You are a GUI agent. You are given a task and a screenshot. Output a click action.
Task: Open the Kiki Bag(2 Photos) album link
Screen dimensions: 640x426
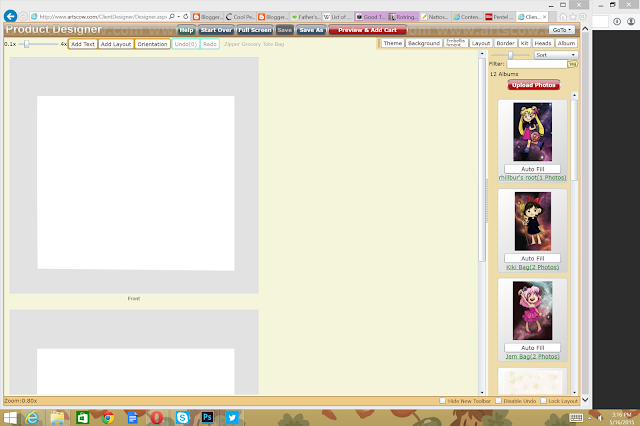(532, 267)
